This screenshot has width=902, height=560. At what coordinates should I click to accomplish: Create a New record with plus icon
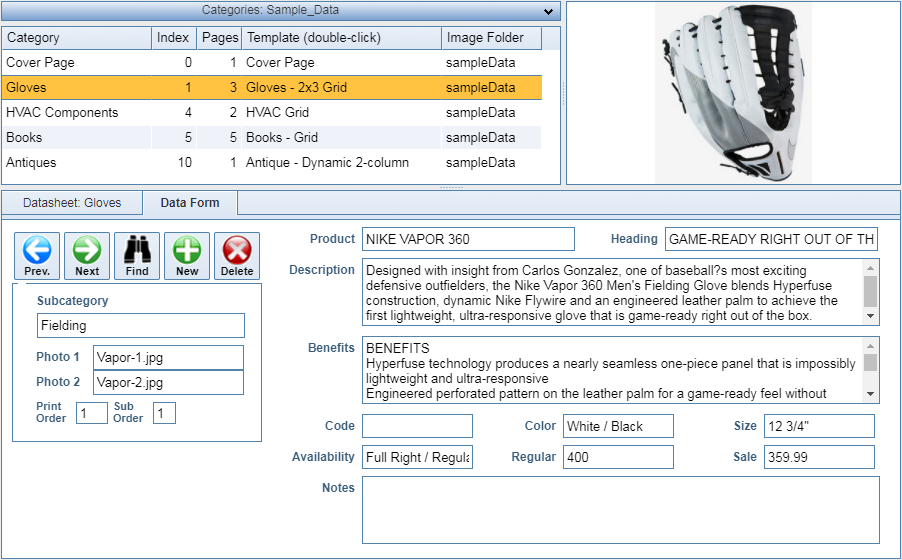pos(187,255)
